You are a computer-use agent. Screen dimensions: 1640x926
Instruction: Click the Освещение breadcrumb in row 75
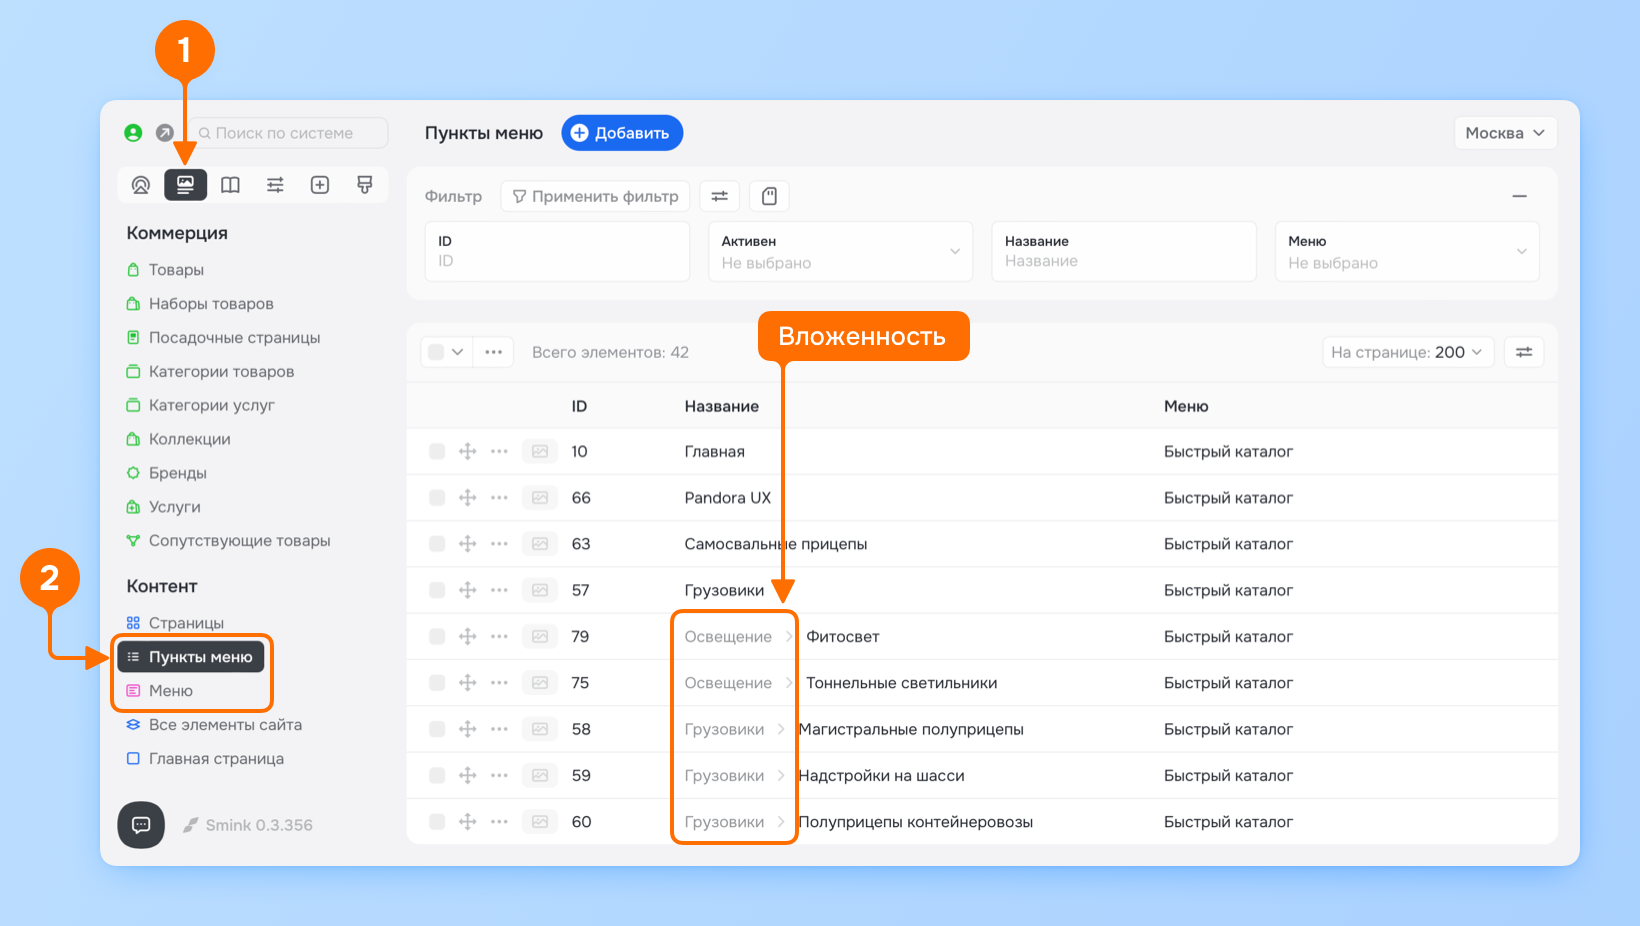coord(728,683)
